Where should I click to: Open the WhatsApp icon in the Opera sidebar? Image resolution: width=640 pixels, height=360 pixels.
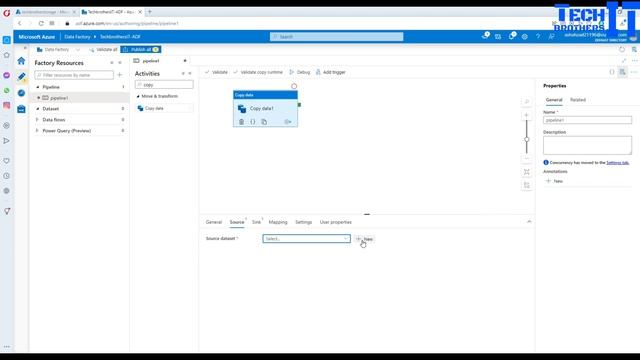point(7,90)
